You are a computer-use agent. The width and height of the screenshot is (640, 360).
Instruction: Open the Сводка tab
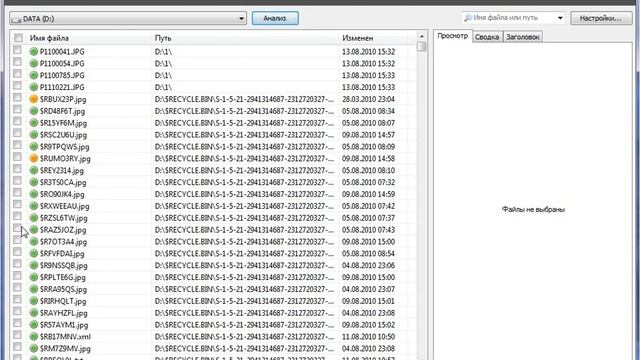coord(487,37)
